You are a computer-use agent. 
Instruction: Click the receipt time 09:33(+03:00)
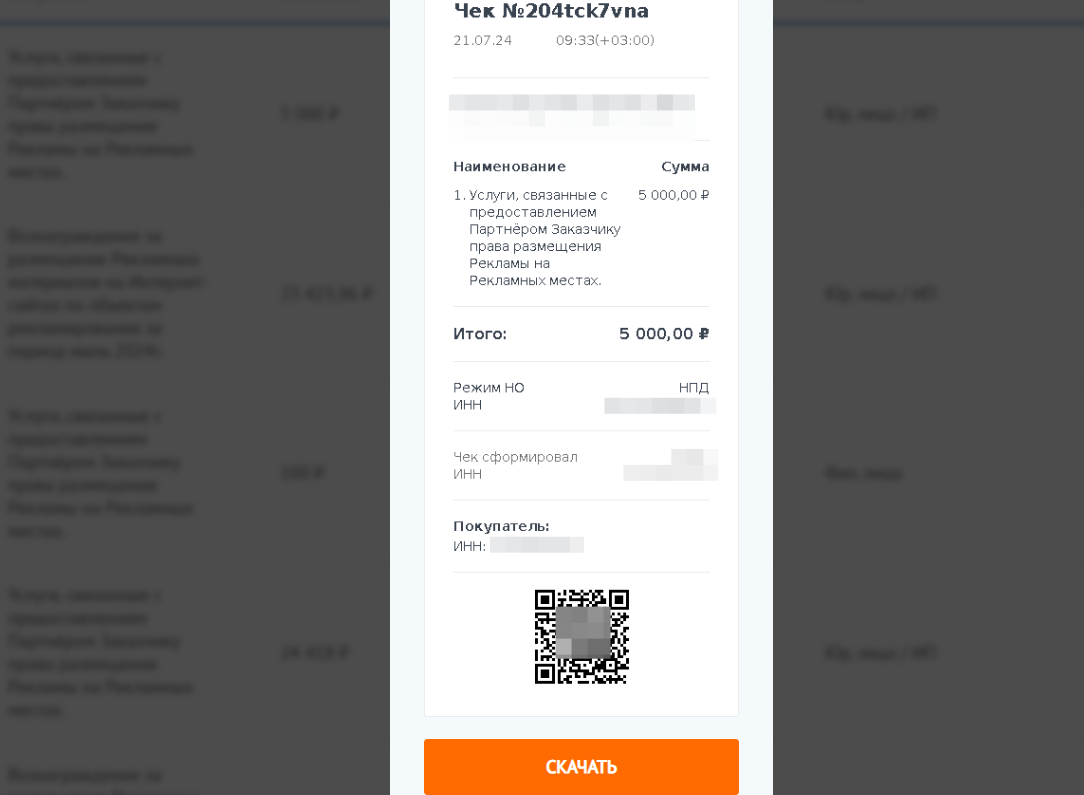605,41
